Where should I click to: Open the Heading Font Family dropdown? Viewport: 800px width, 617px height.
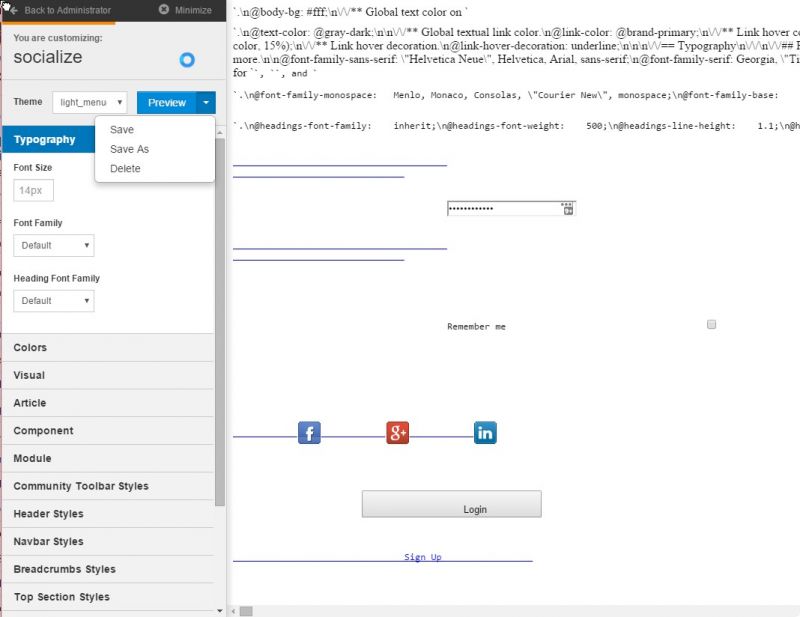point(54,301)
